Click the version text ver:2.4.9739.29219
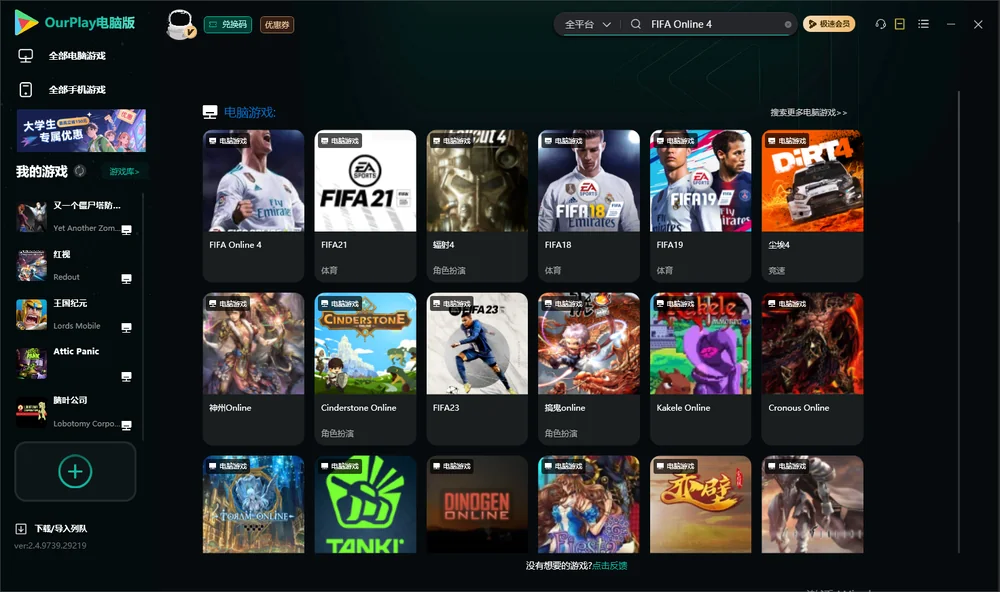 pyautogui.click(x=50, y=546)
